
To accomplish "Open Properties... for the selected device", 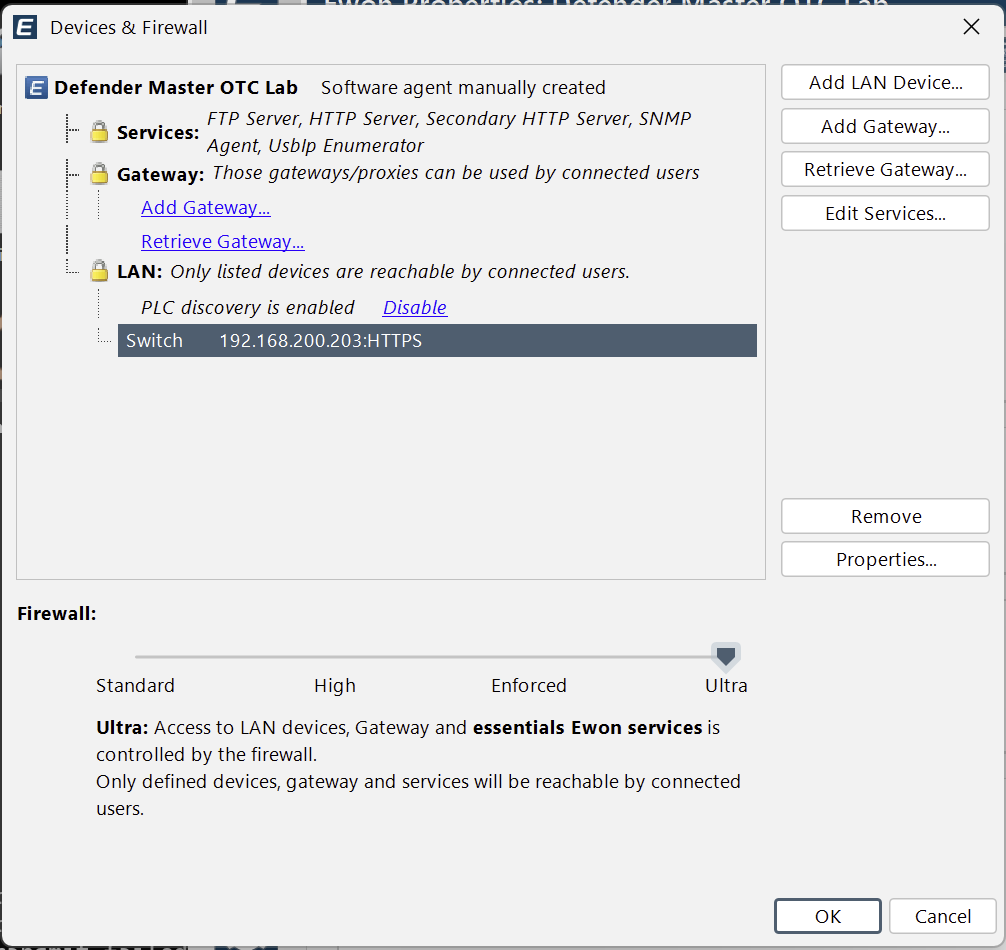I will click(x=885, y=559).
